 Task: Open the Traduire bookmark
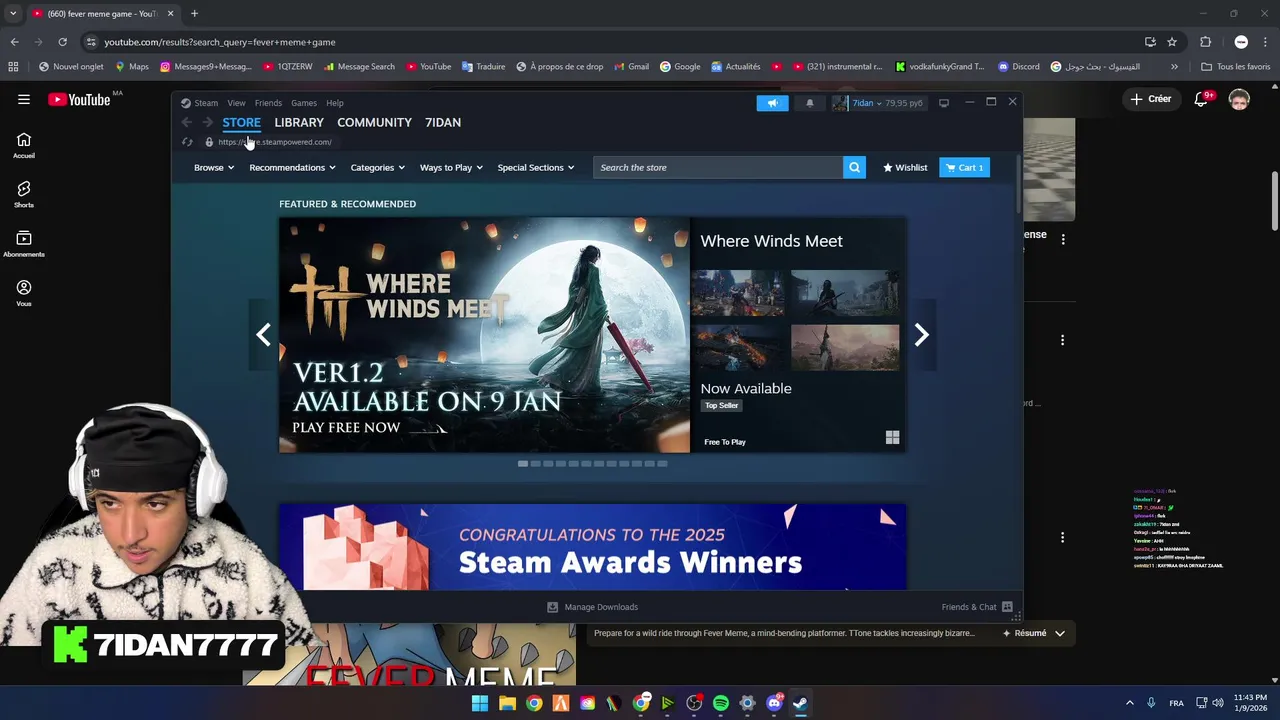coord(483,67)
